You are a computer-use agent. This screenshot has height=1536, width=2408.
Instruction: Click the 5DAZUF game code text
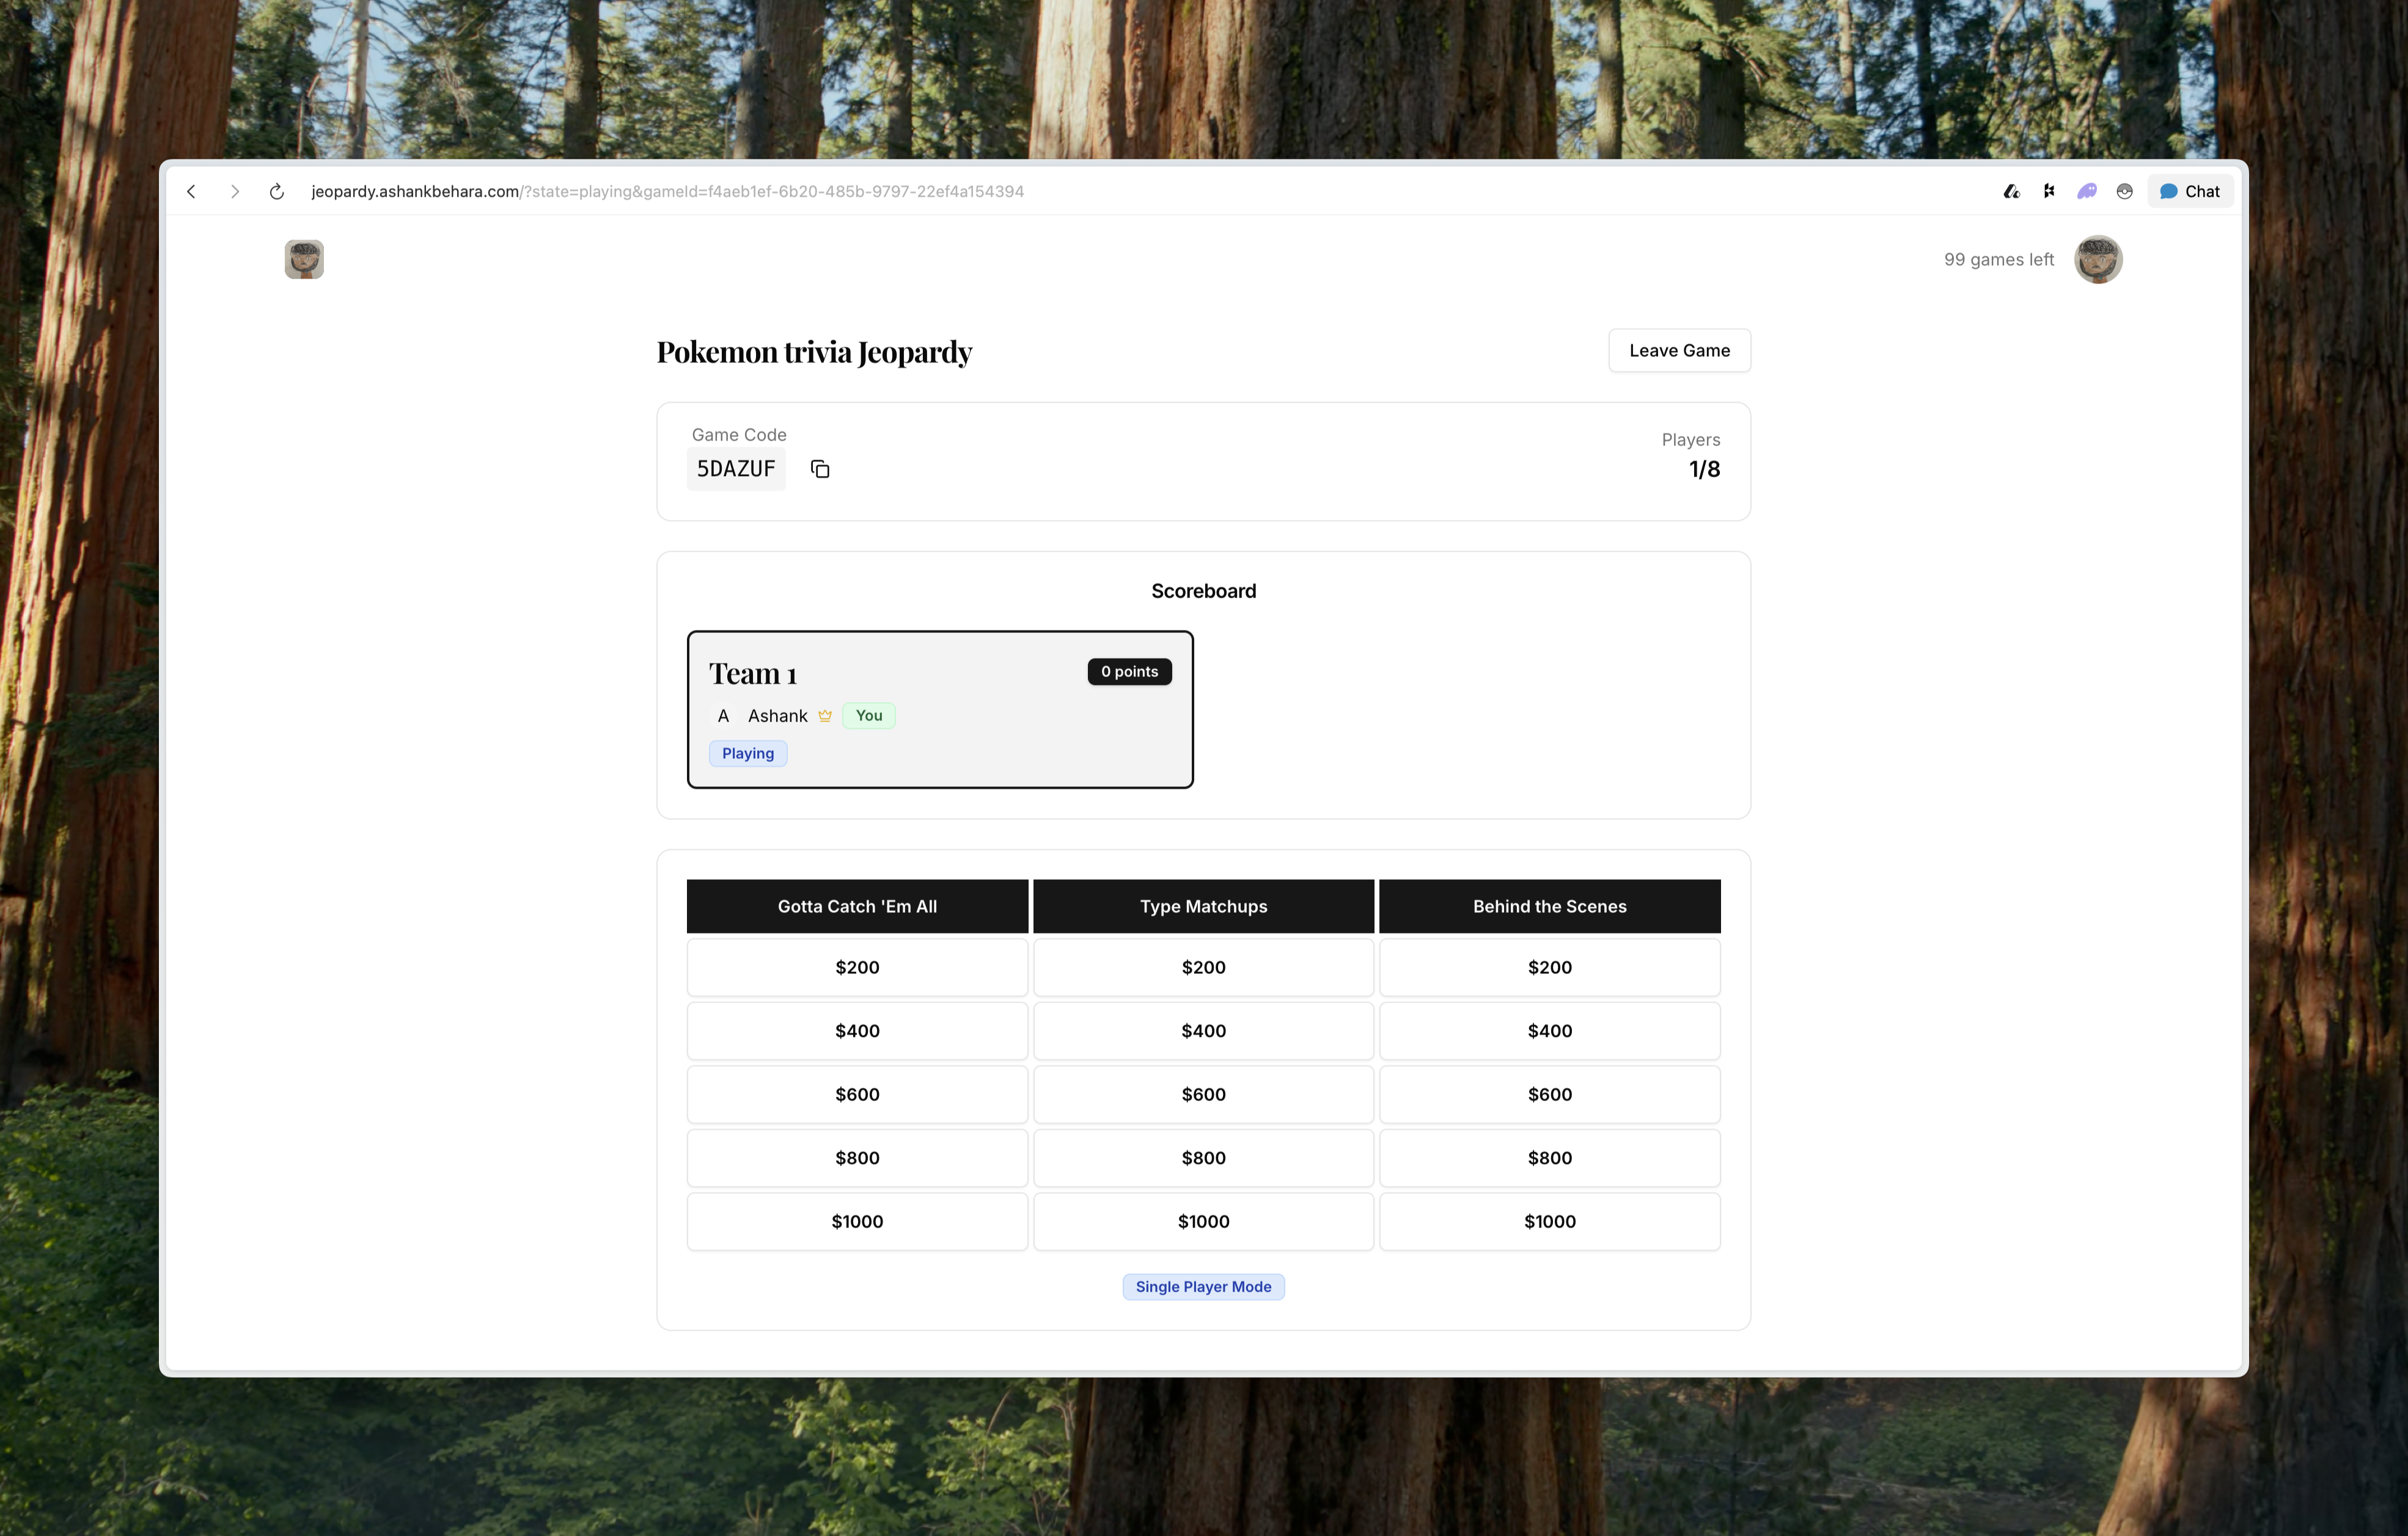[x=736, y=469]
